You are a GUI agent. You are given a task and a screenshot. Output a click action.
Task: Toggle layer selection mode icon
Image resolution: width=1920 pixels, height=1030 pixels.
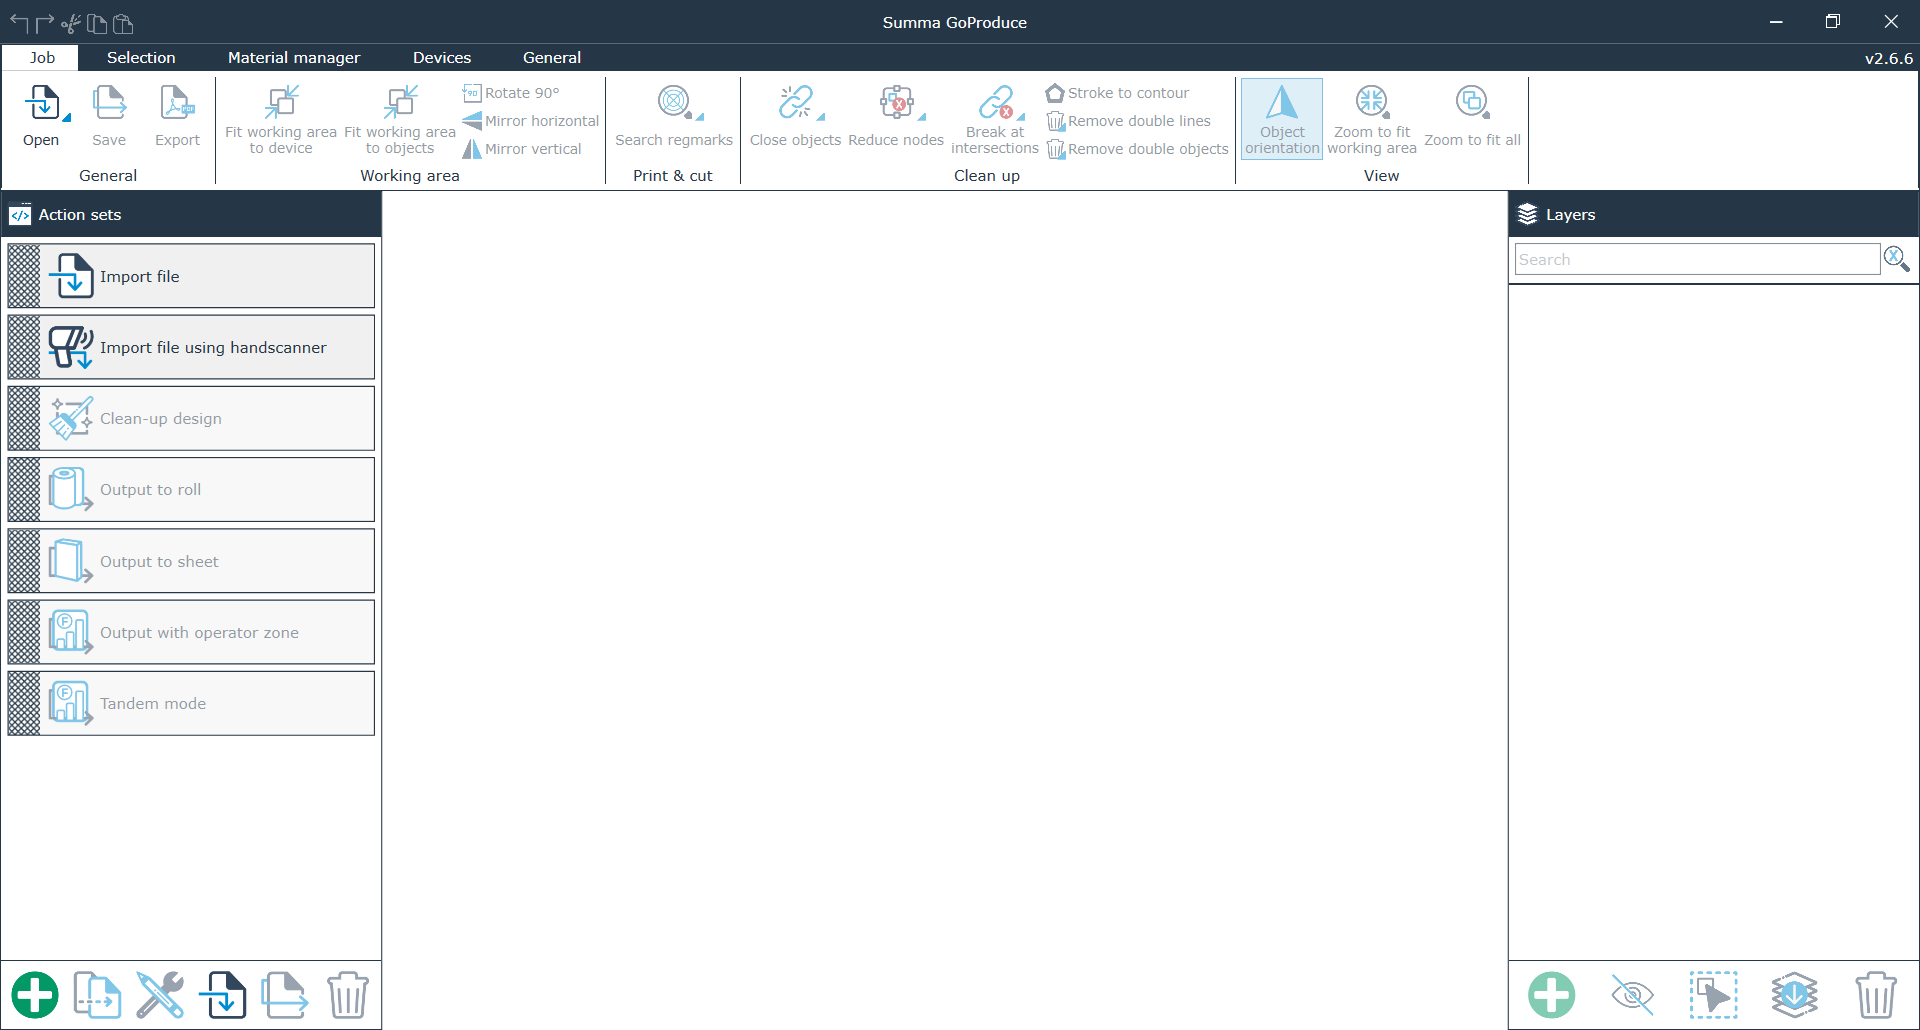(x=1713, y=995)
